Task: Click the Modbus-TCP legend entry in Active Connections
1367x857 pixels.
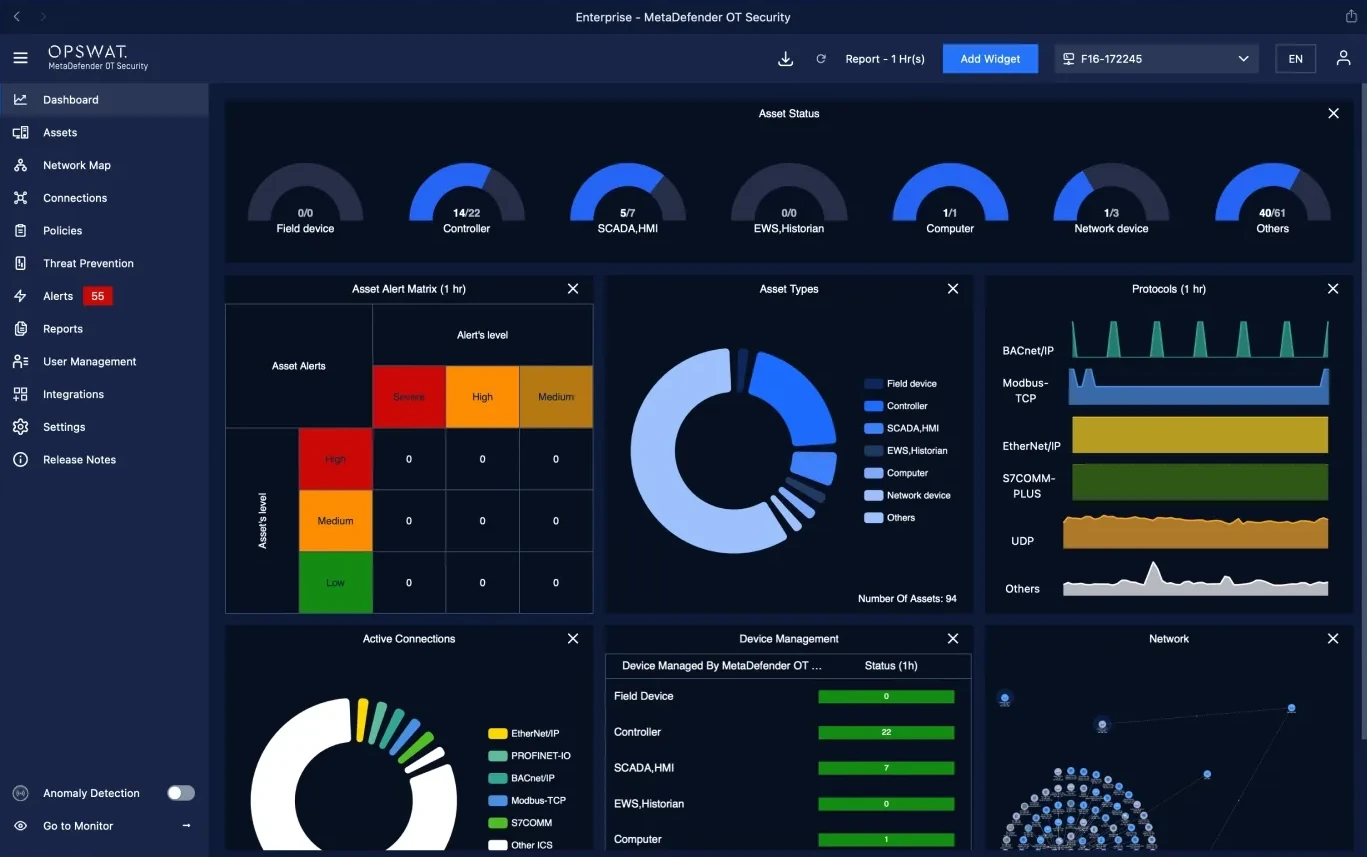Action: pos(527,801)
